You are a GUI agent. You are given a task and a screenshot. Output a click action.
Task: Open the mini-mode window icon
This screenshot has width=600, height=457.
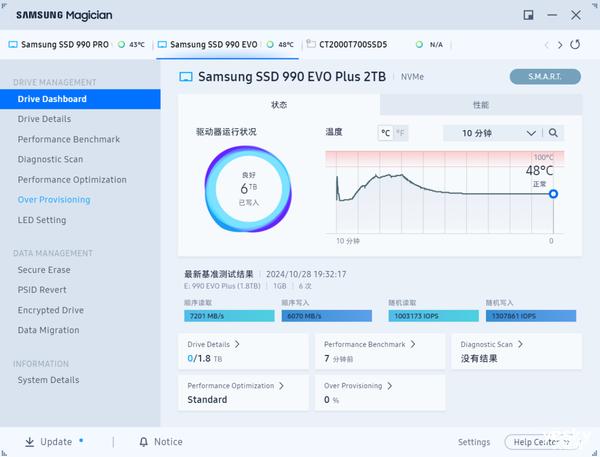click(x=528, y=15)
